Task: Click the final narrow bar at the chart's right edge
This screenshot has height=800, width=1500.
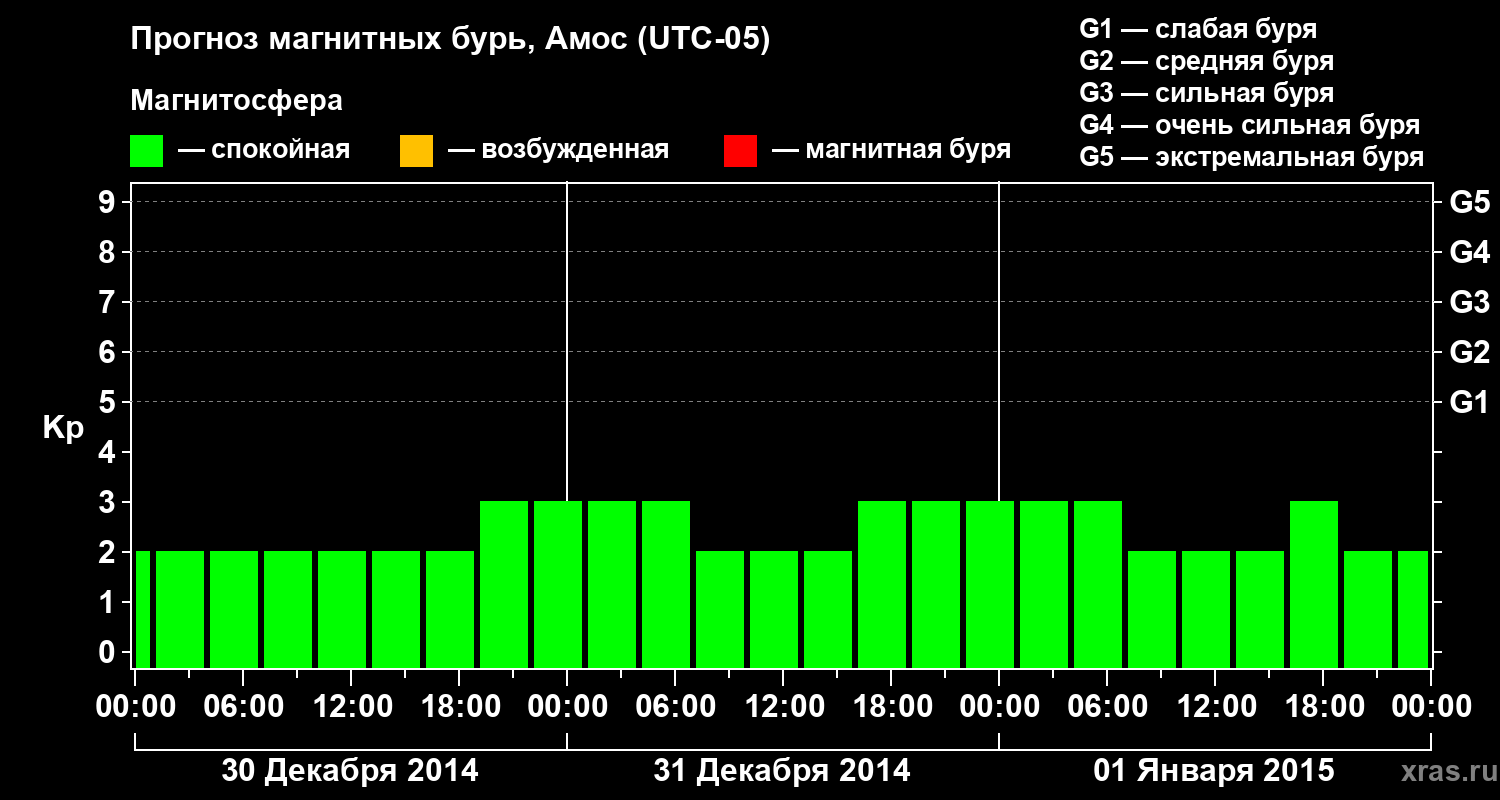Action: [1413, 609]
